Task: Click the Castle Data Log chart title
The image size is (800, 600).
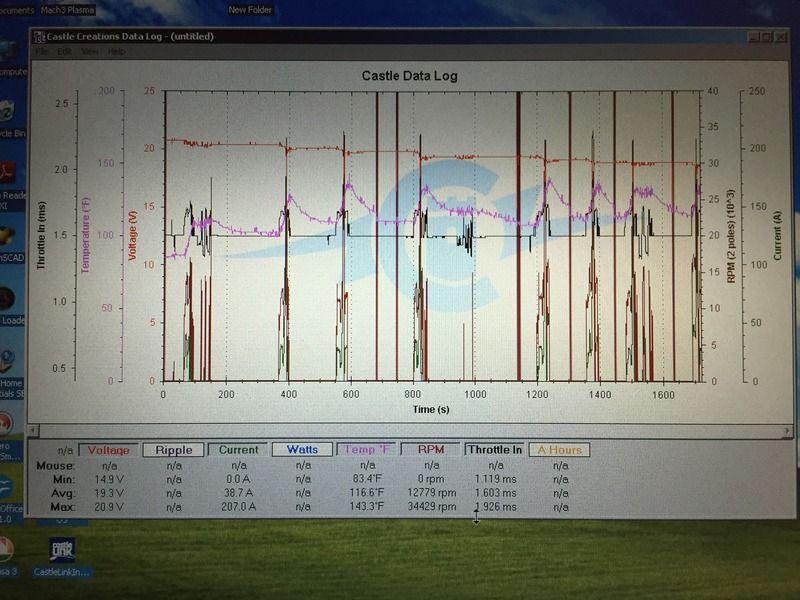Action: click(x=409, y=76)
